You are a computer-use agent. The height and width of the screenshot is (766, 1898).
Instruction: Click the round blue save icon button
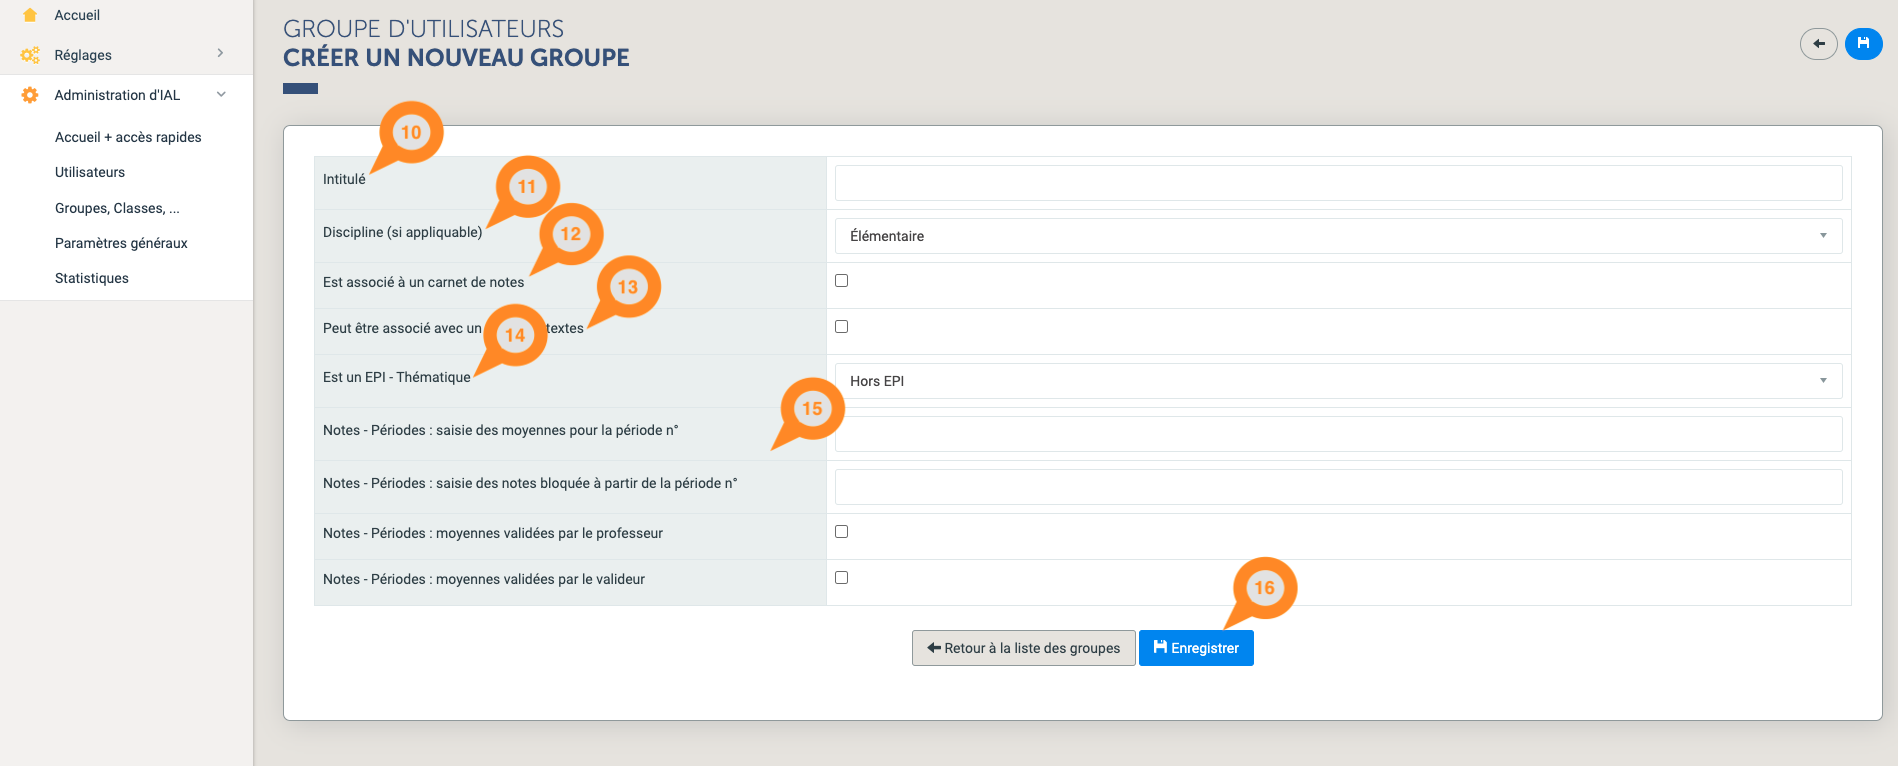click(x=1863, y=44)
